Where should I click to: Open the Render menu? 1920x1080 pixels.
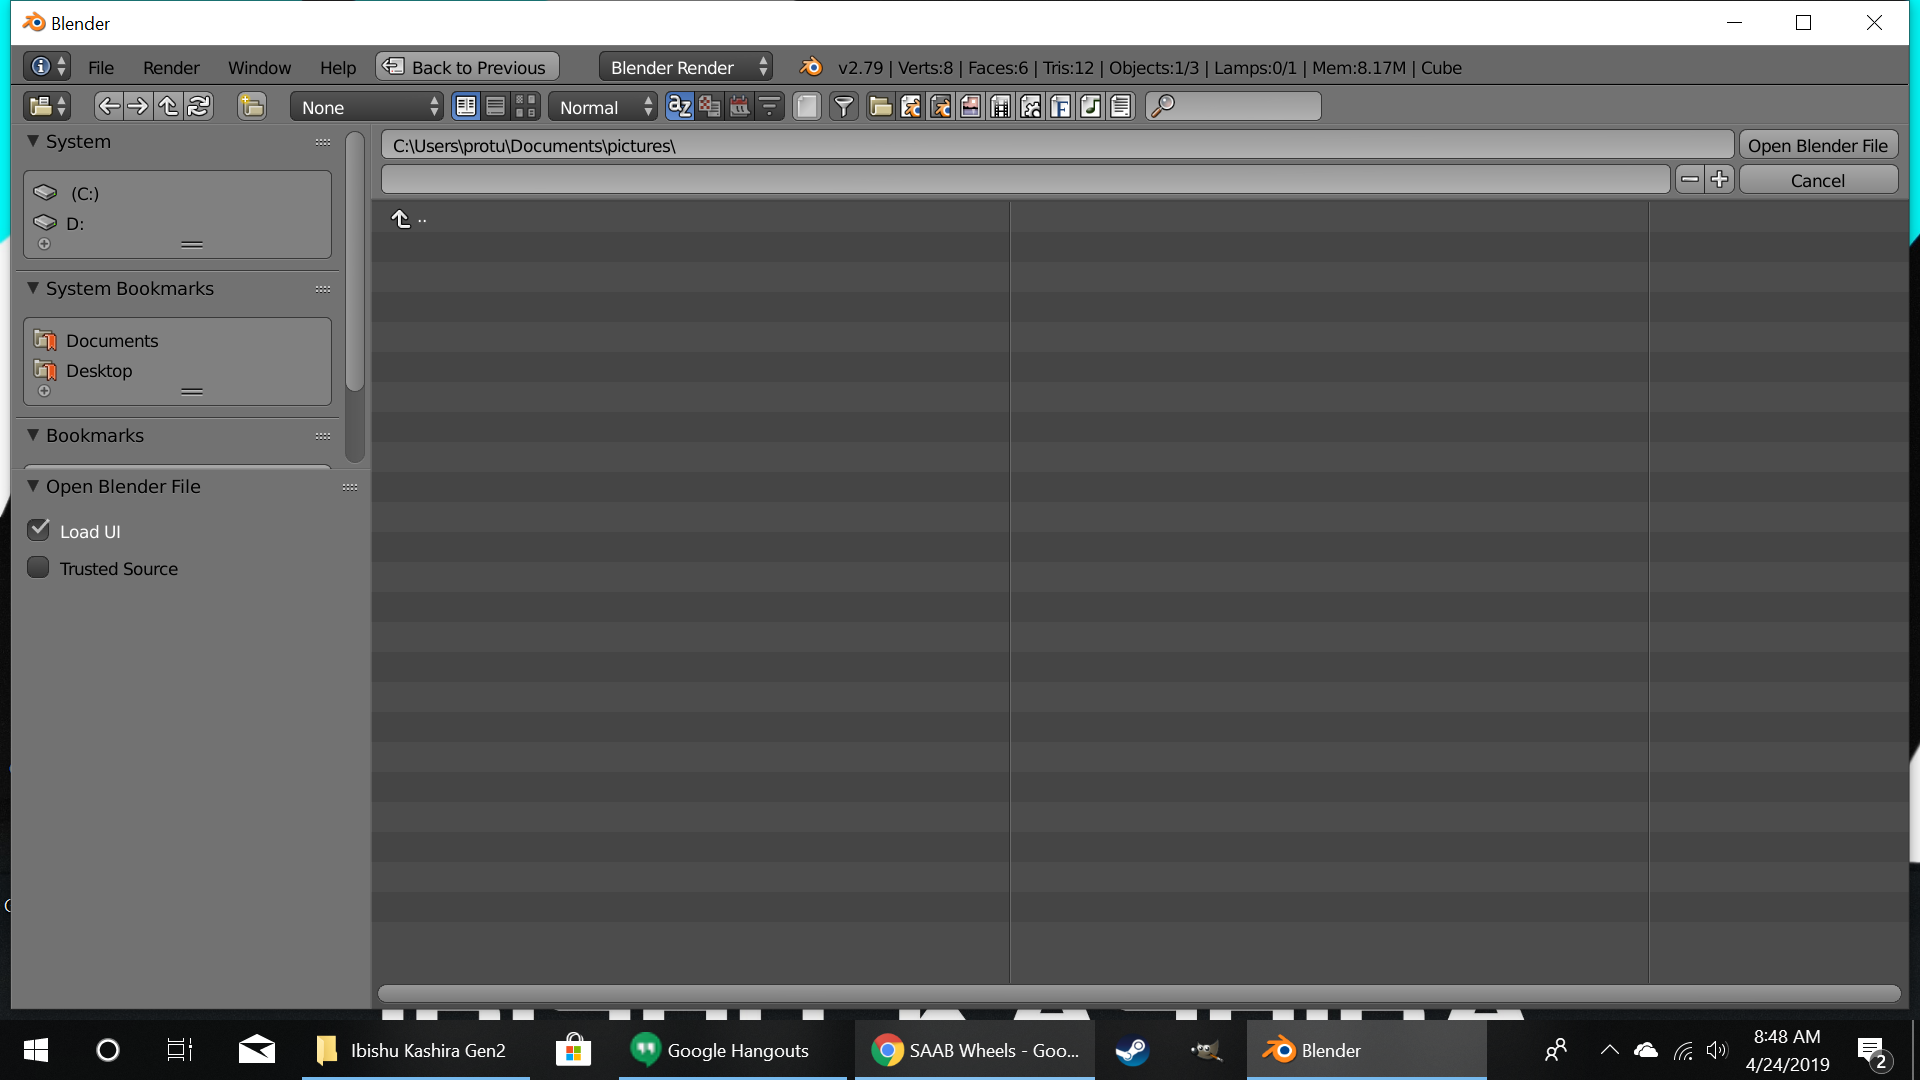(171, 67)
